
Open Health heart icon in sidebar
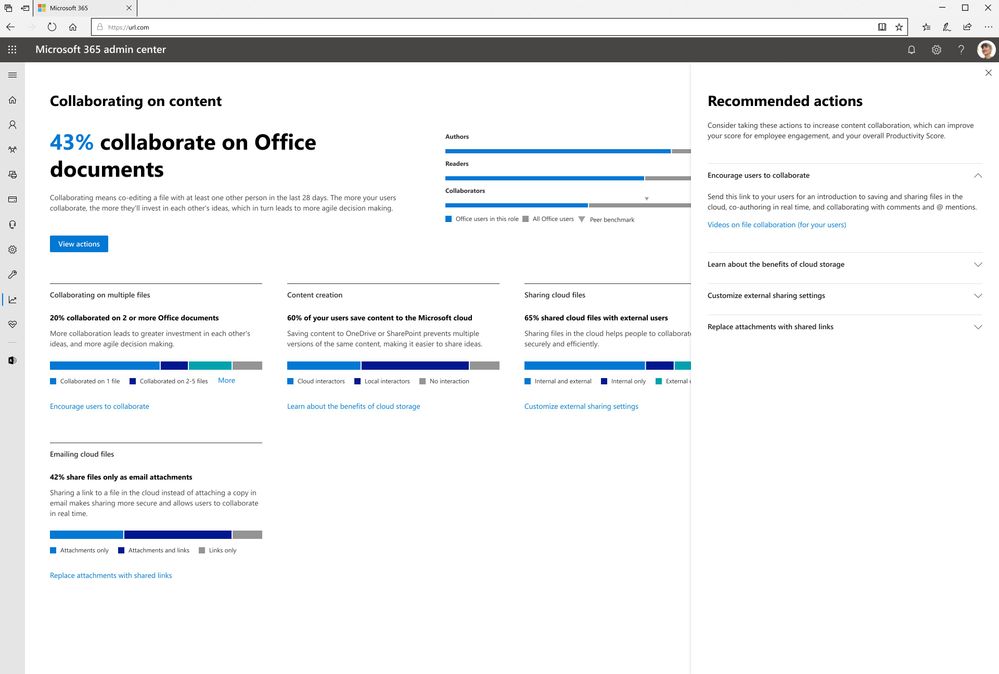click(x=12, y=324)
